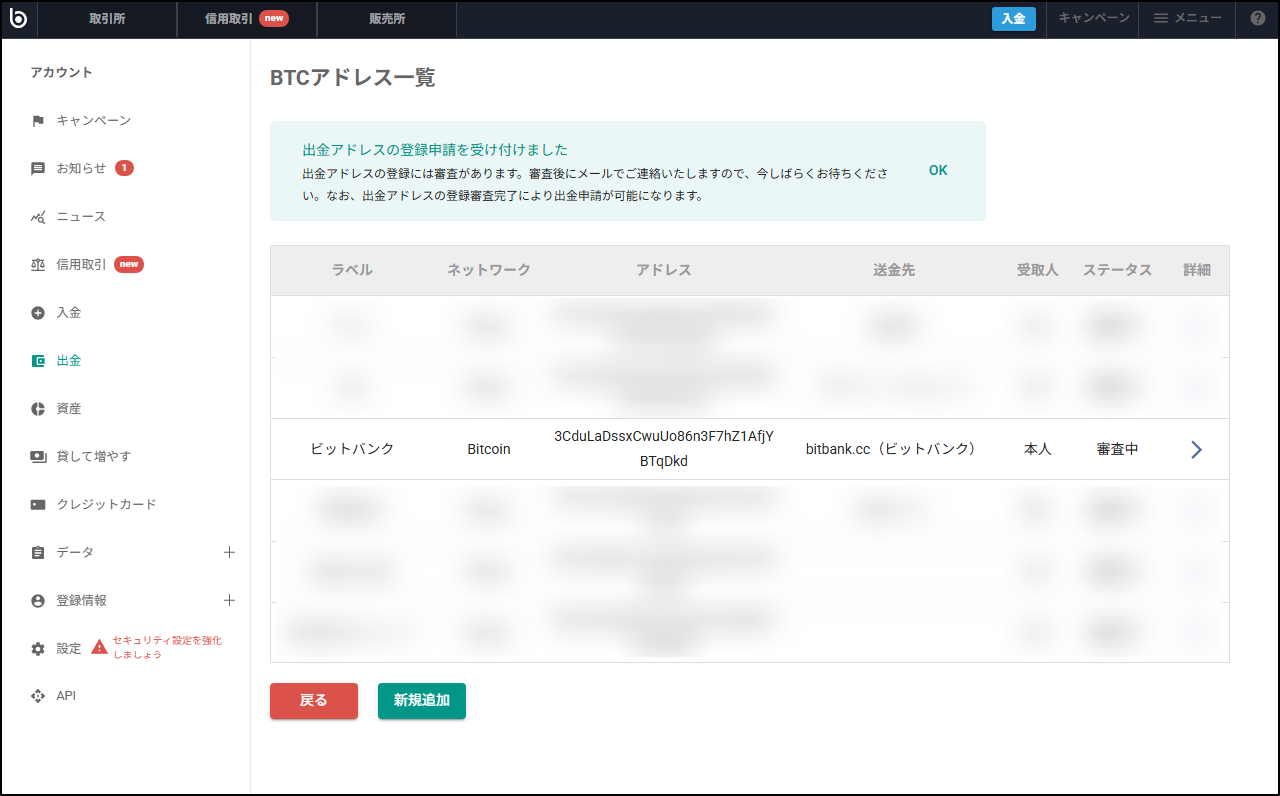Viewport: 1280px width, 796px height.
Task: Expand the 登録情報 section with plus
Action: coord(229,600)
